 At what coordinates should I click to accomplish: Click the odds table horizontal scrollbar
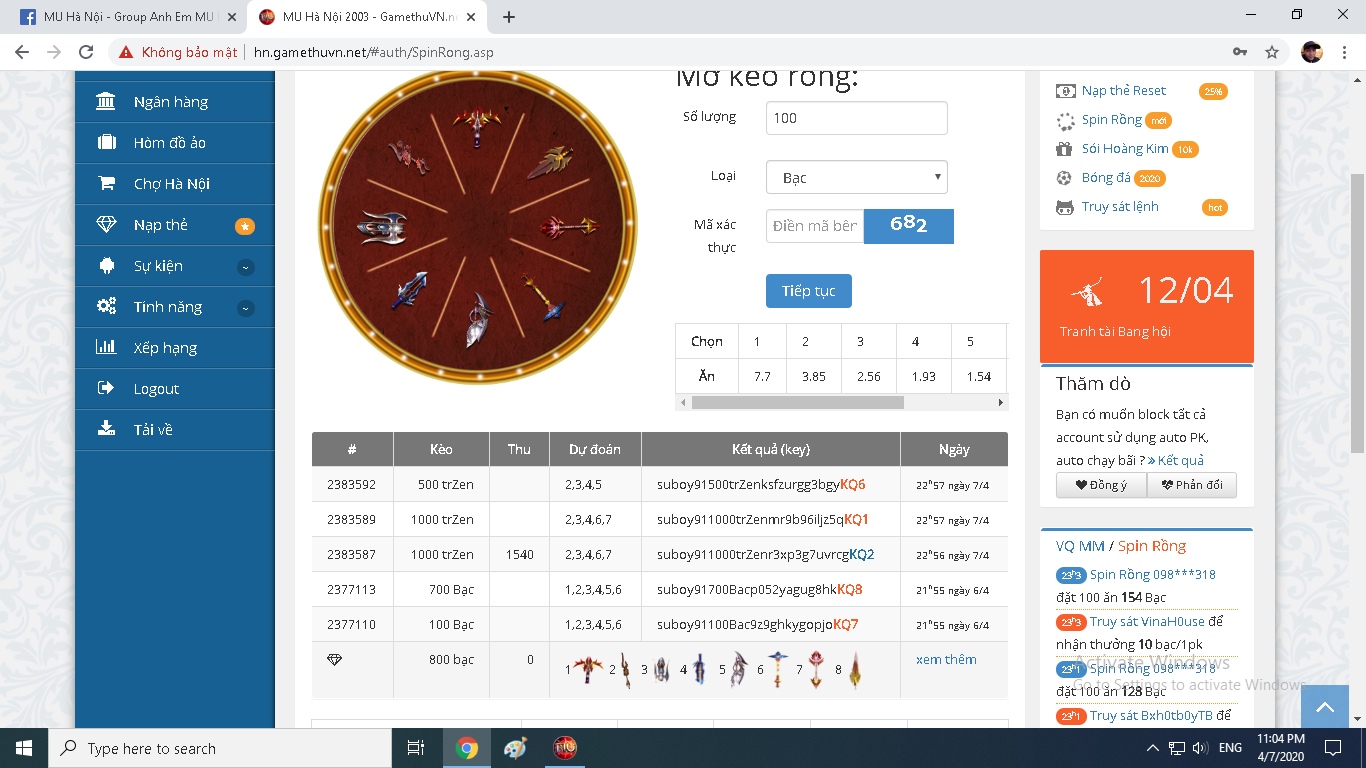click(797, 402)
